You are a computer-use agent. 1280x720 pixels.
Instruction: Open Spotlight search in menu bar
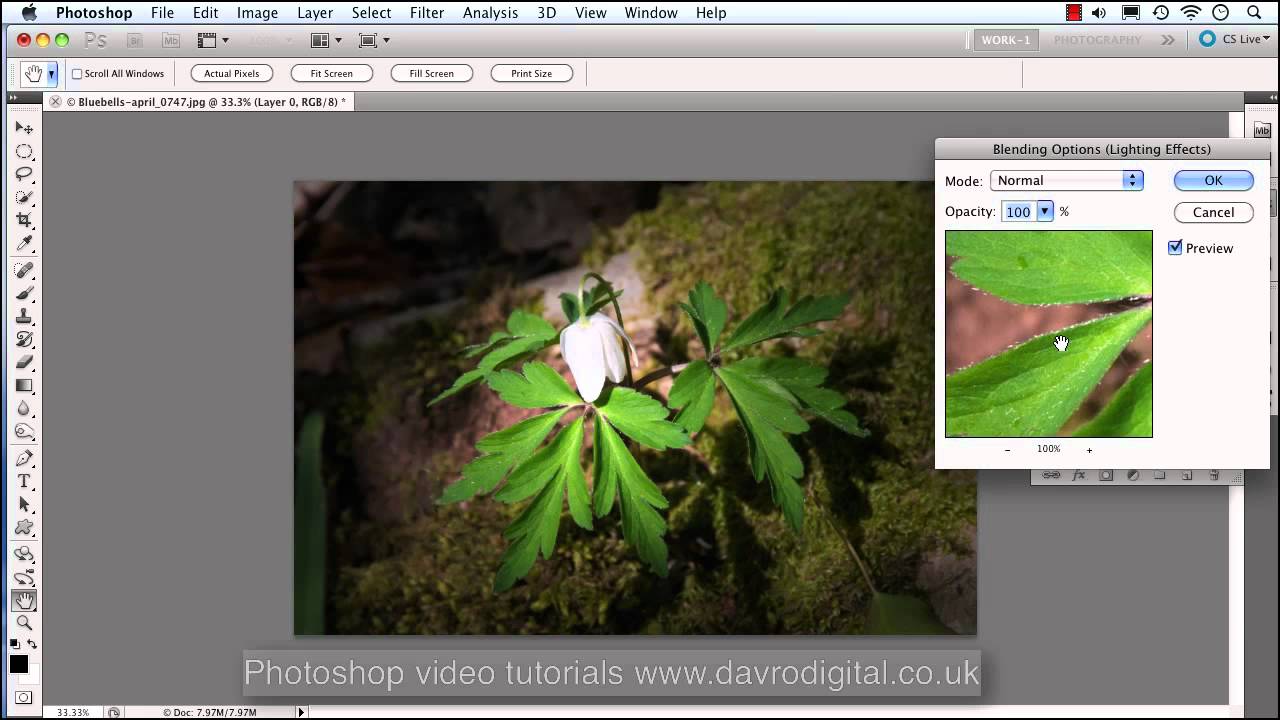(1254, 13)
